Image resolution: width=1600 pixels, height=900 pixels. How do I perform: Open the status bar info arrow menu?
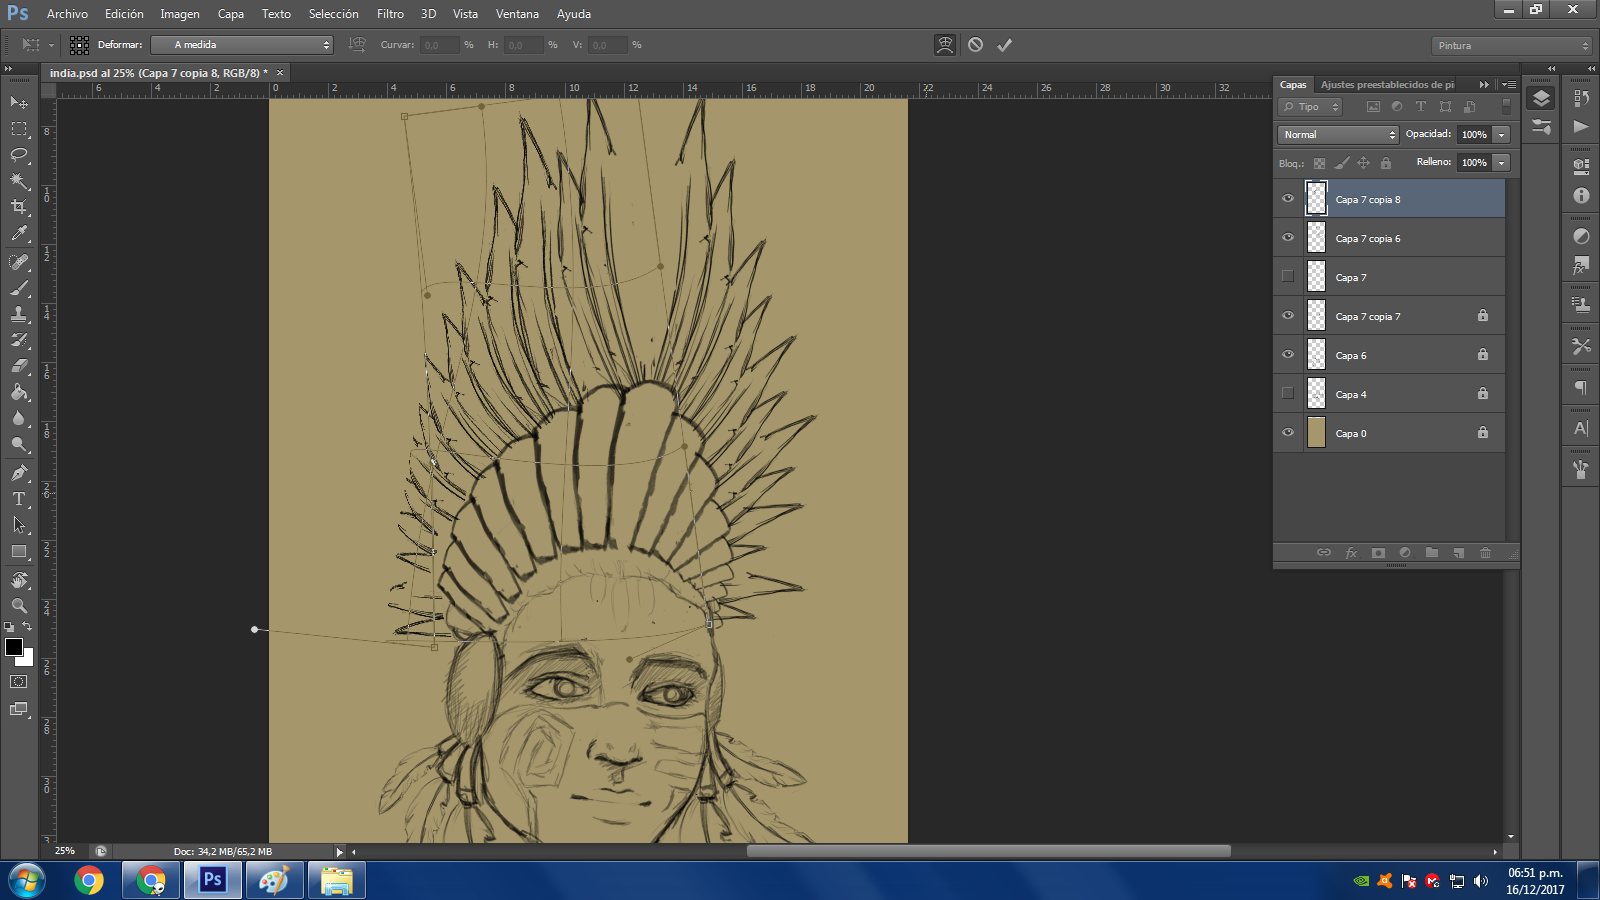pyautogui.click(x=340, y=852)
